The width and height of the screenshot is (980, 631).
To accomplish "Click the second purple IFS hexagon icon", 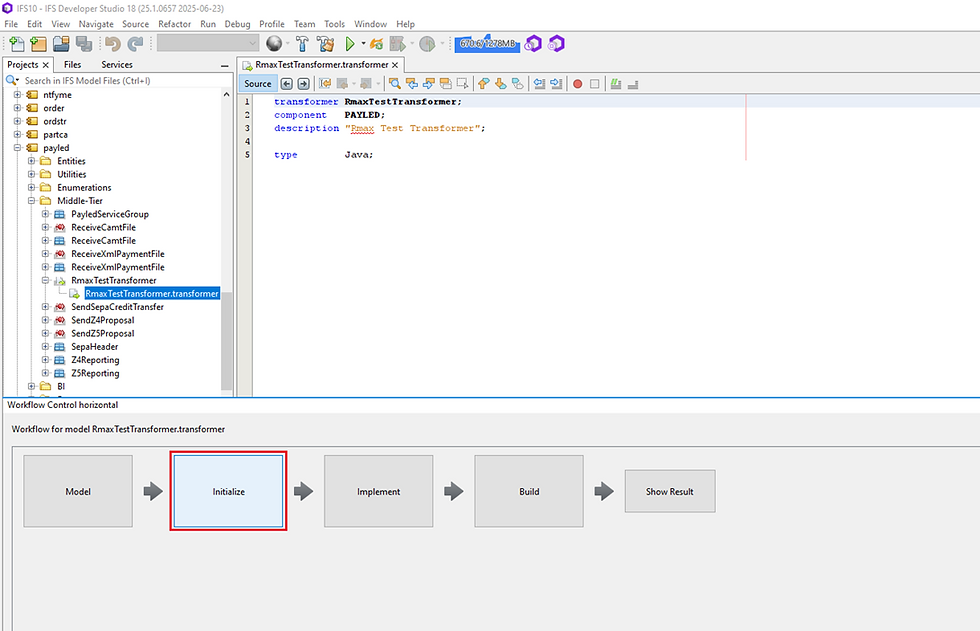I will (556, 44).
